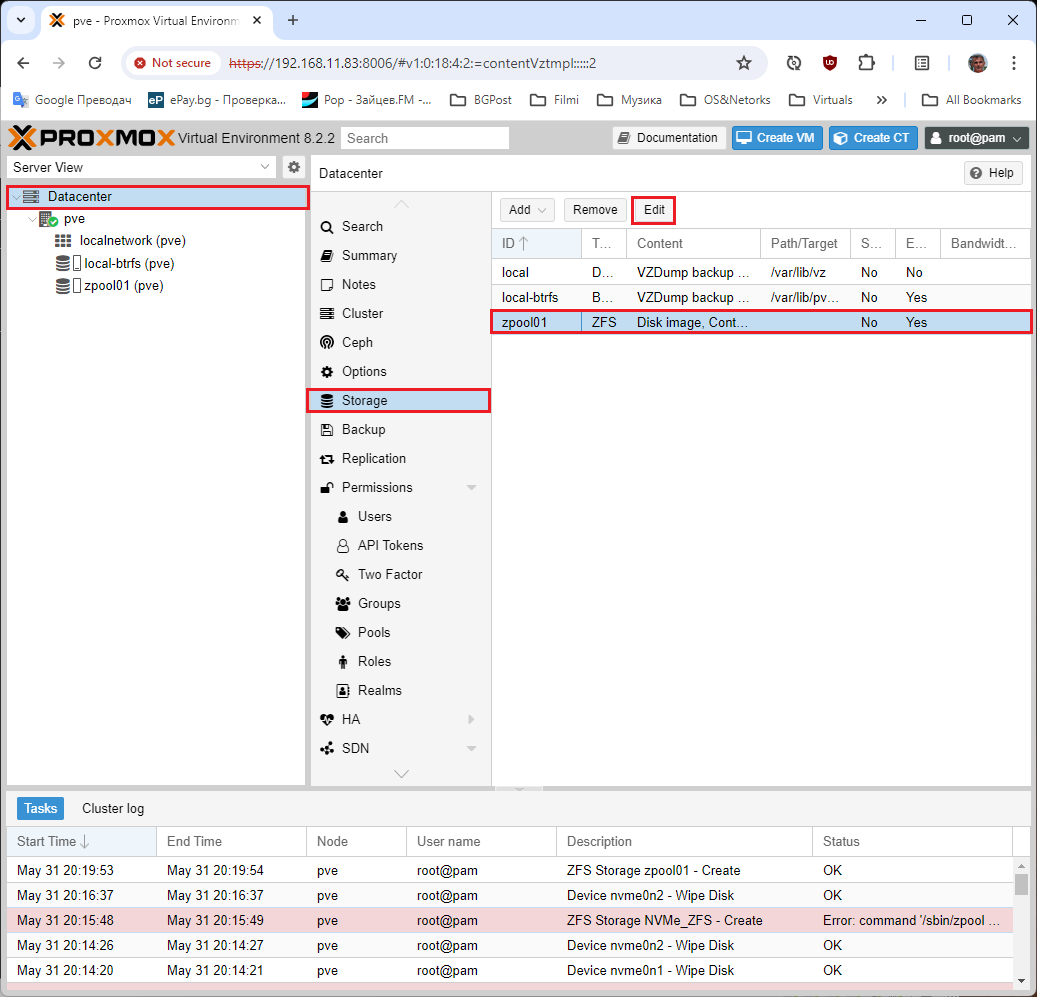Click the SDN network icon

click(327, 748)
